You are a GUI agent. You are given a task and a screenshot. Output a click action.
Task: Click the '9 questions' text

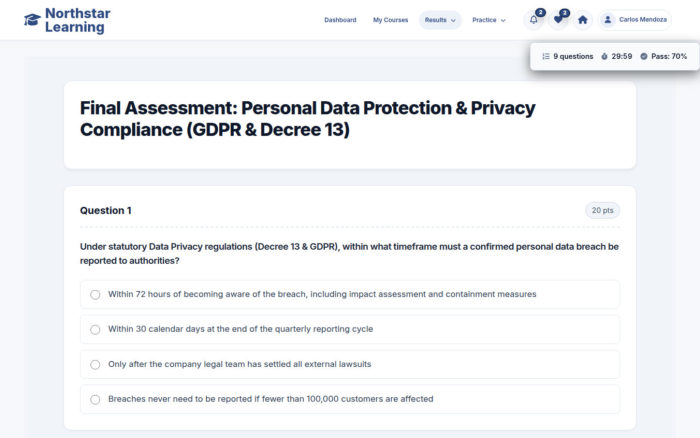573,56
